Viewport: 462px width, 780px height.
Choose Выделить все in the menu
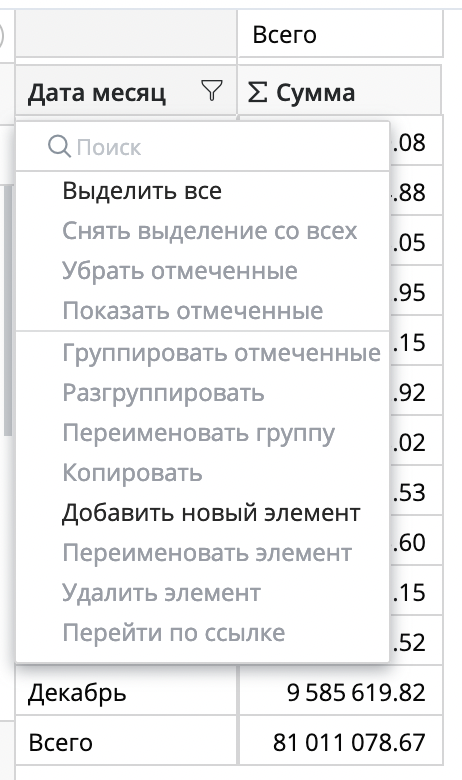click(142, 191)
